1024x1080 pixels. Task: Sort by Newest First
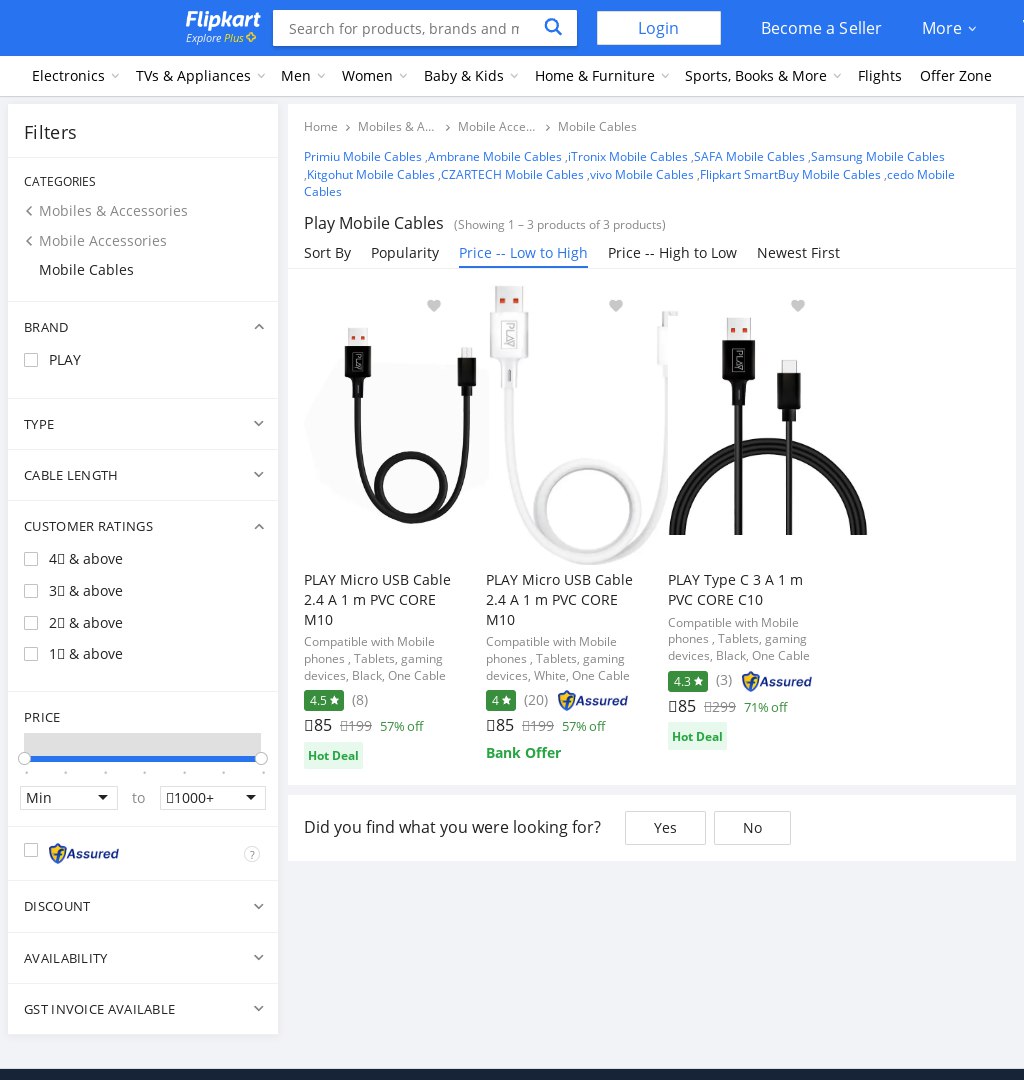pos(798,253)
